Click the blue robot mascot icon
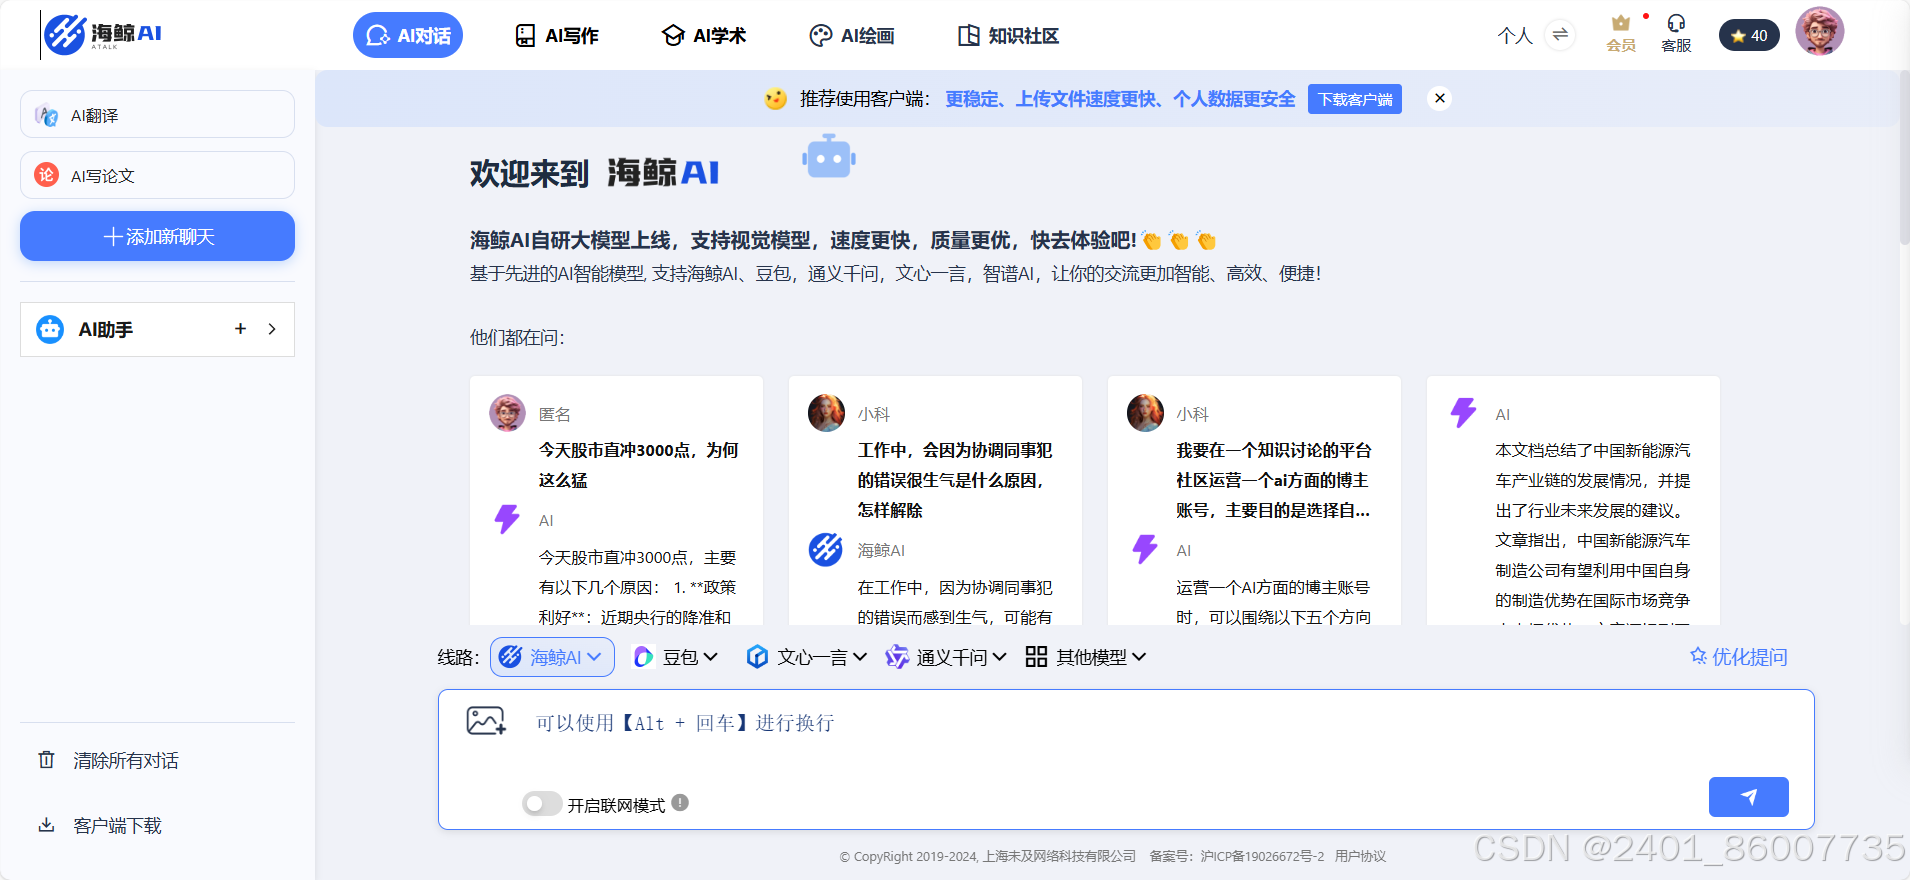This screenshot has width=1910, height=880. (x=829, y=157)
